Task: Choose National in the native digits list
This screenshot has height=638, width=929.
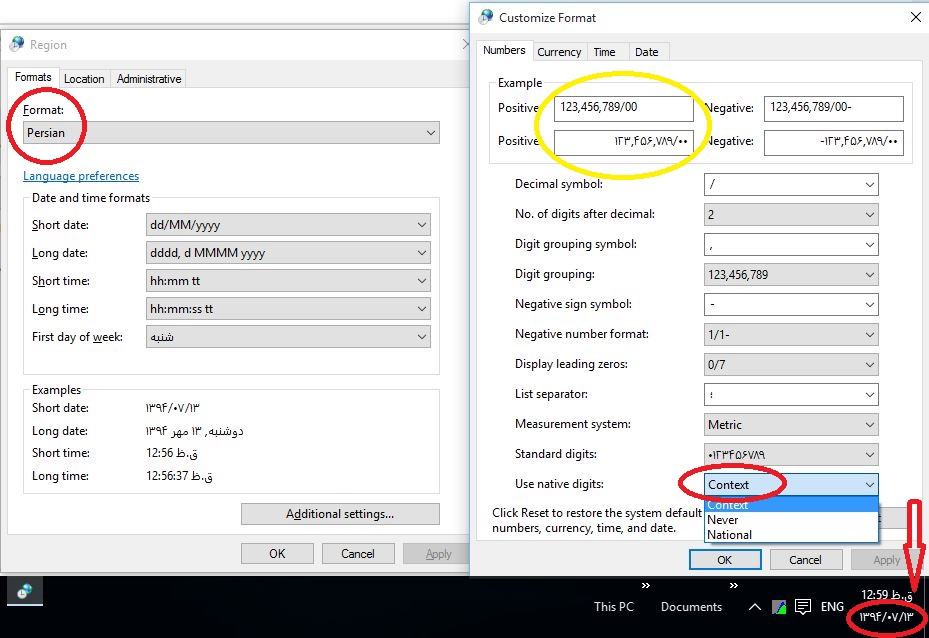Action: [792, 535]
